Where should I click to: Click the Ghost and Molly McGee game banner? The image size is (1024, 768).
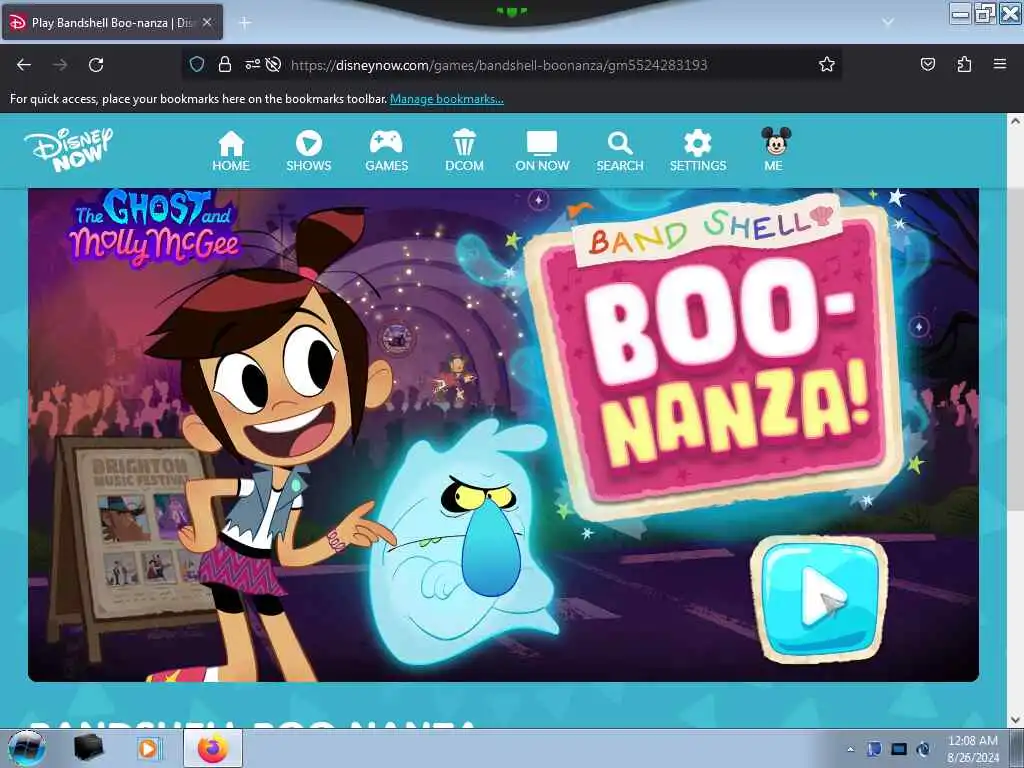(503, 435)
